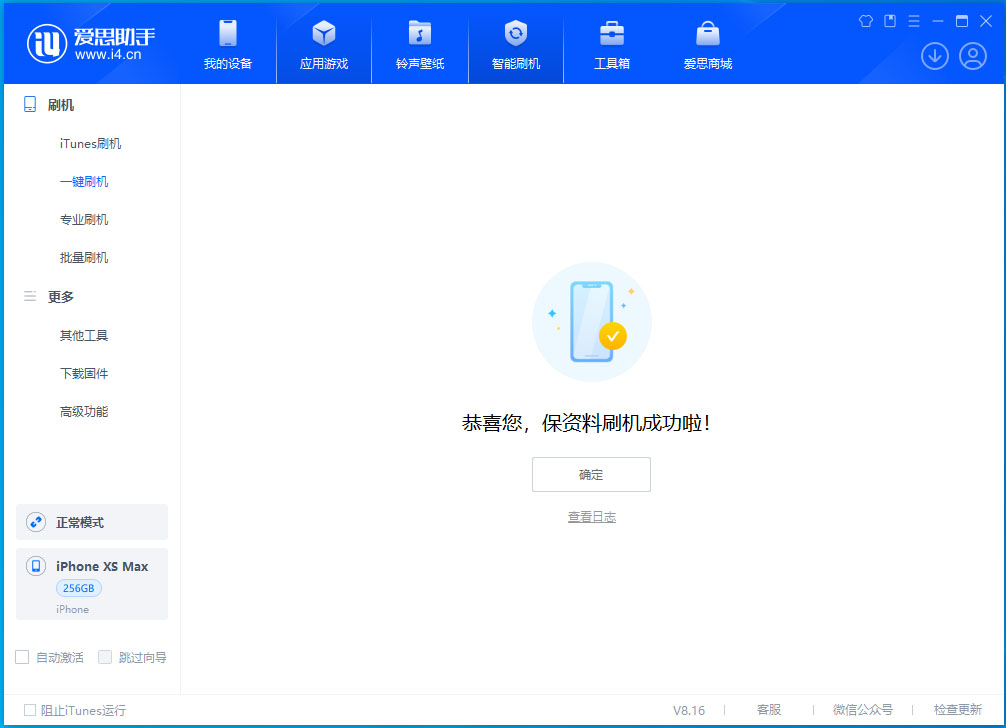Screen dimensions: 1006x728
Task: Enable 阻止iTunes运行 in status bar
Action: click(30, 710)
